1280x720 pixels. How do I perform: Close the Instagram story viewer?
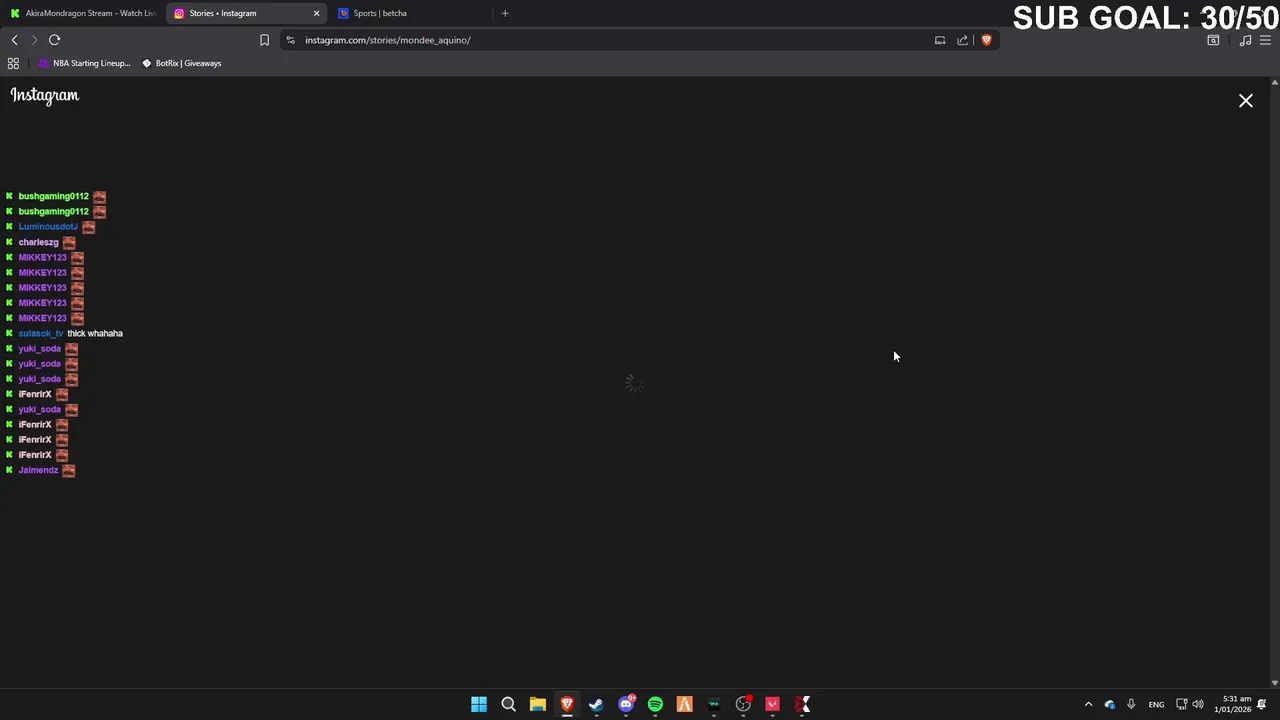point(1246,101)
